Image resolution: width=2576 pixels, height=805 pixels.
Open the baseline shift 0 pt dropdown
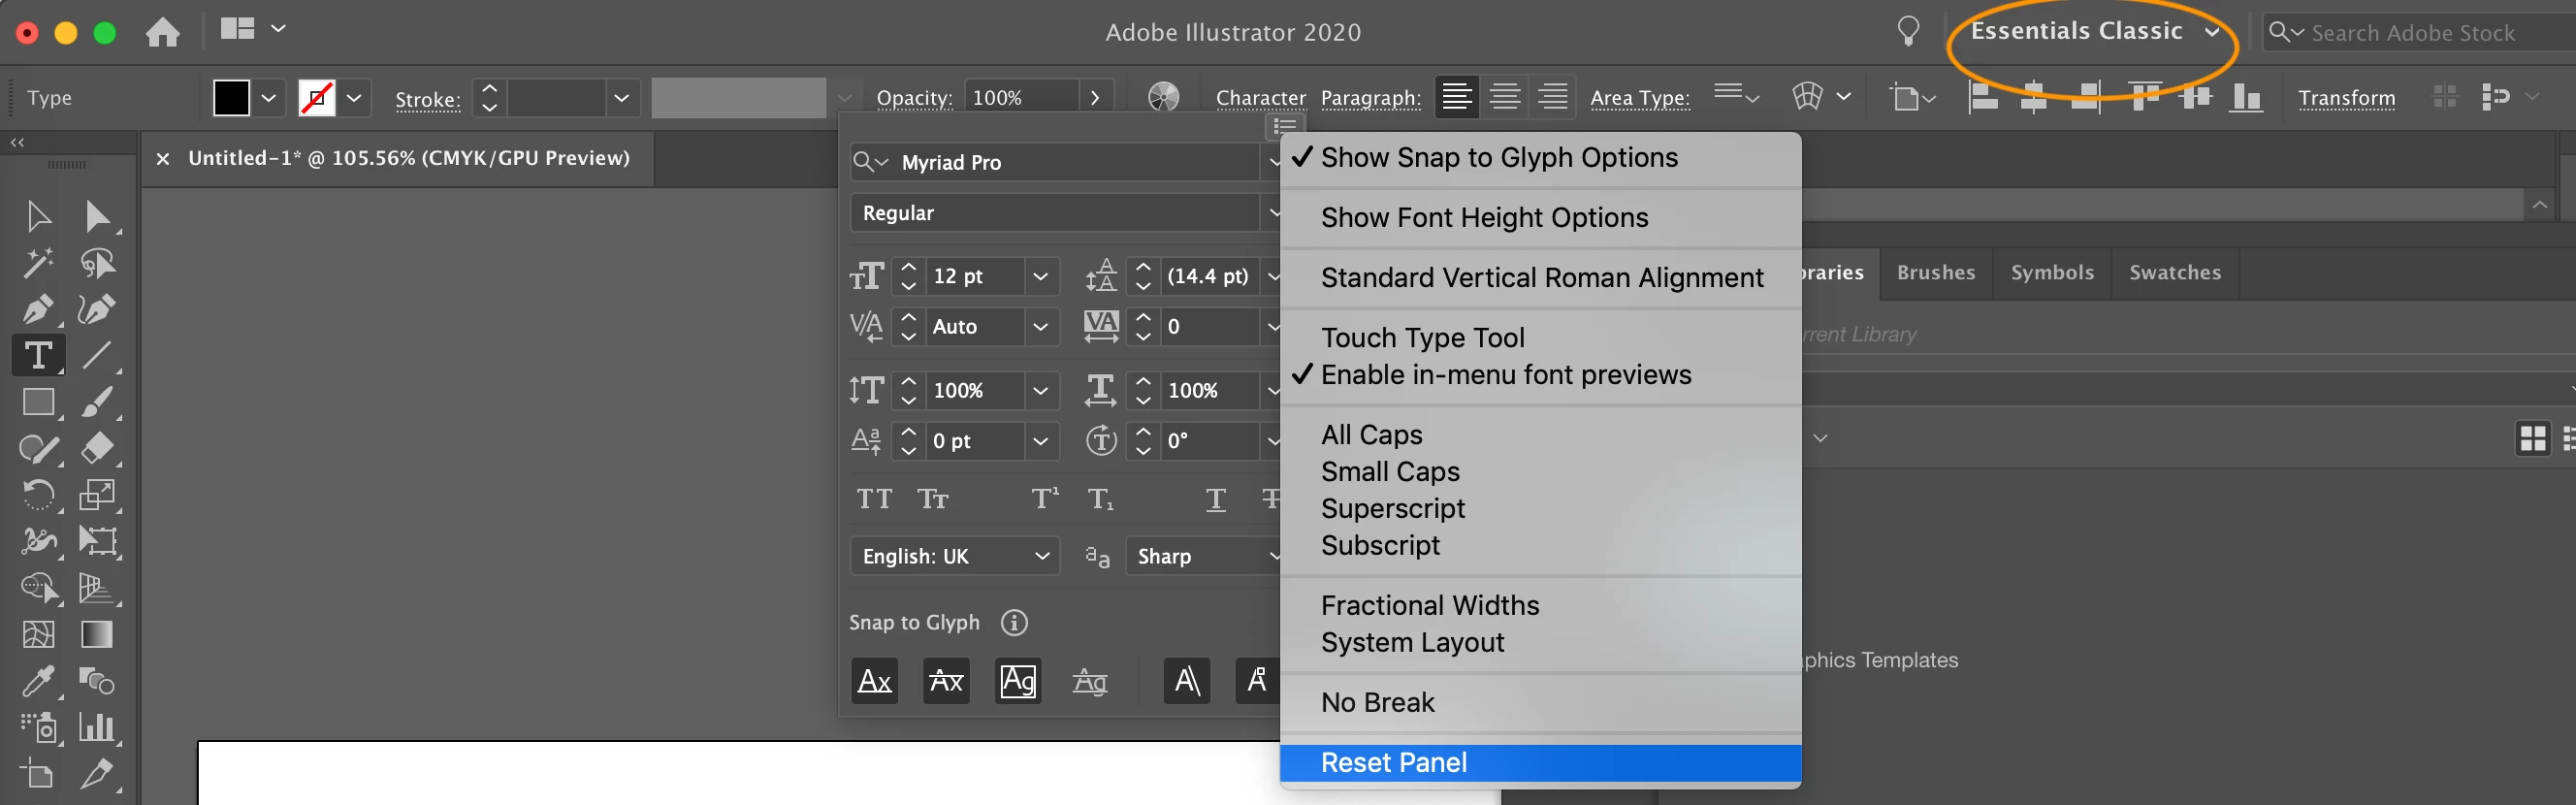(1040, 441)
